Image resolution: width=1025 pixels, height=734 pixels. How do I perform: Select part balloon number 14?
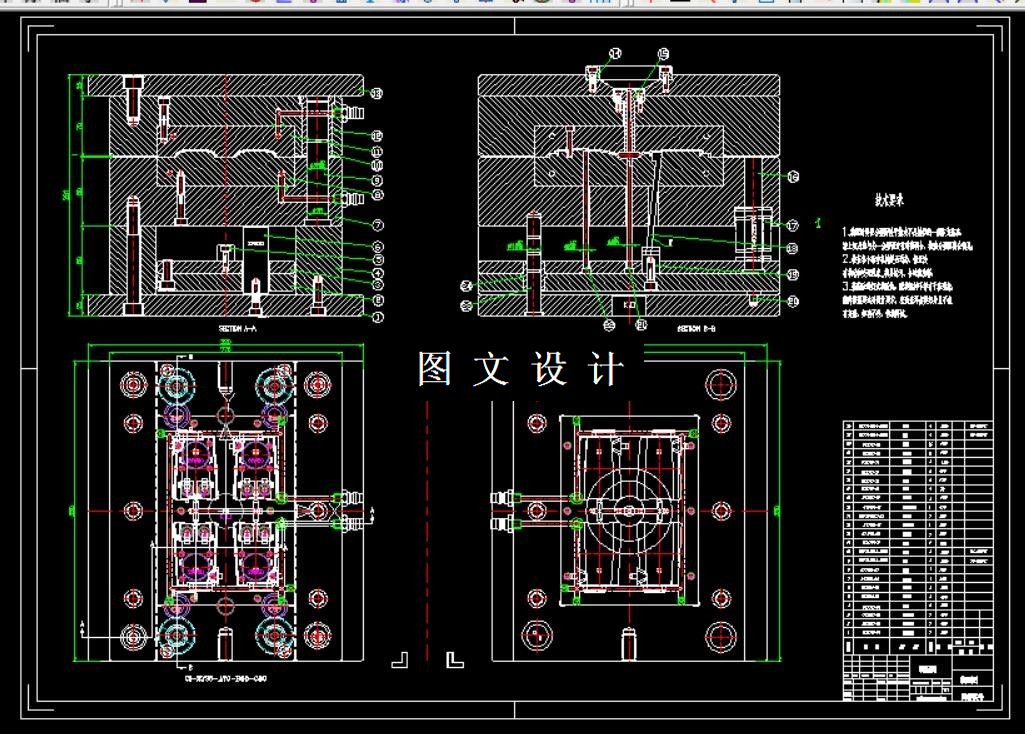[615, 53]
